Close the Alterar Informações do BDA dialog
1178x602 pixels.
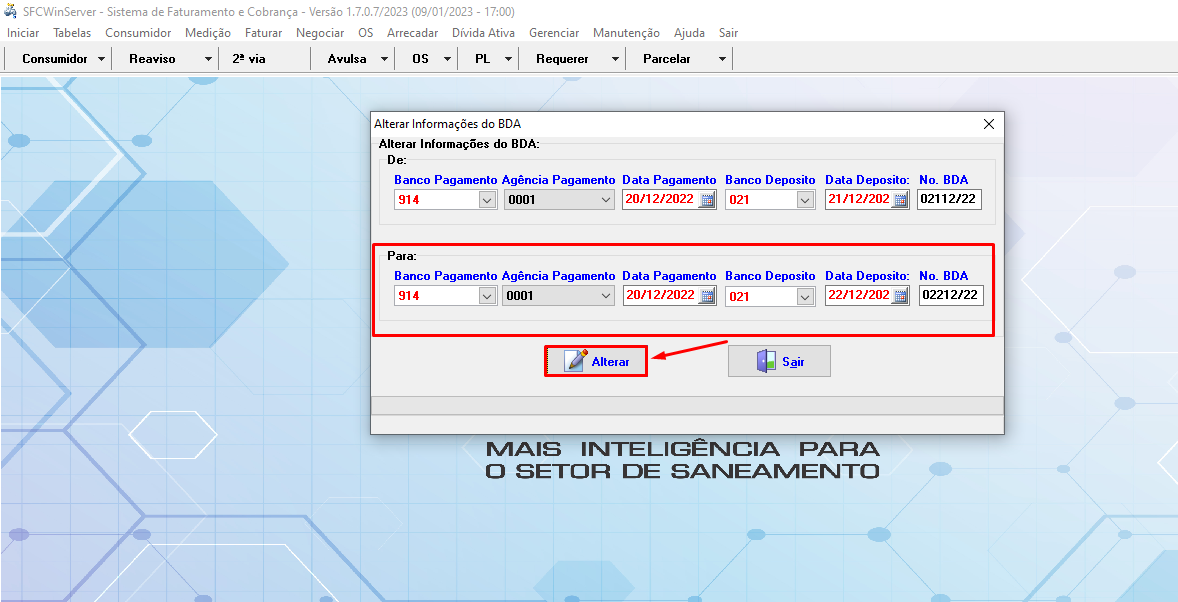pos(989,124)
